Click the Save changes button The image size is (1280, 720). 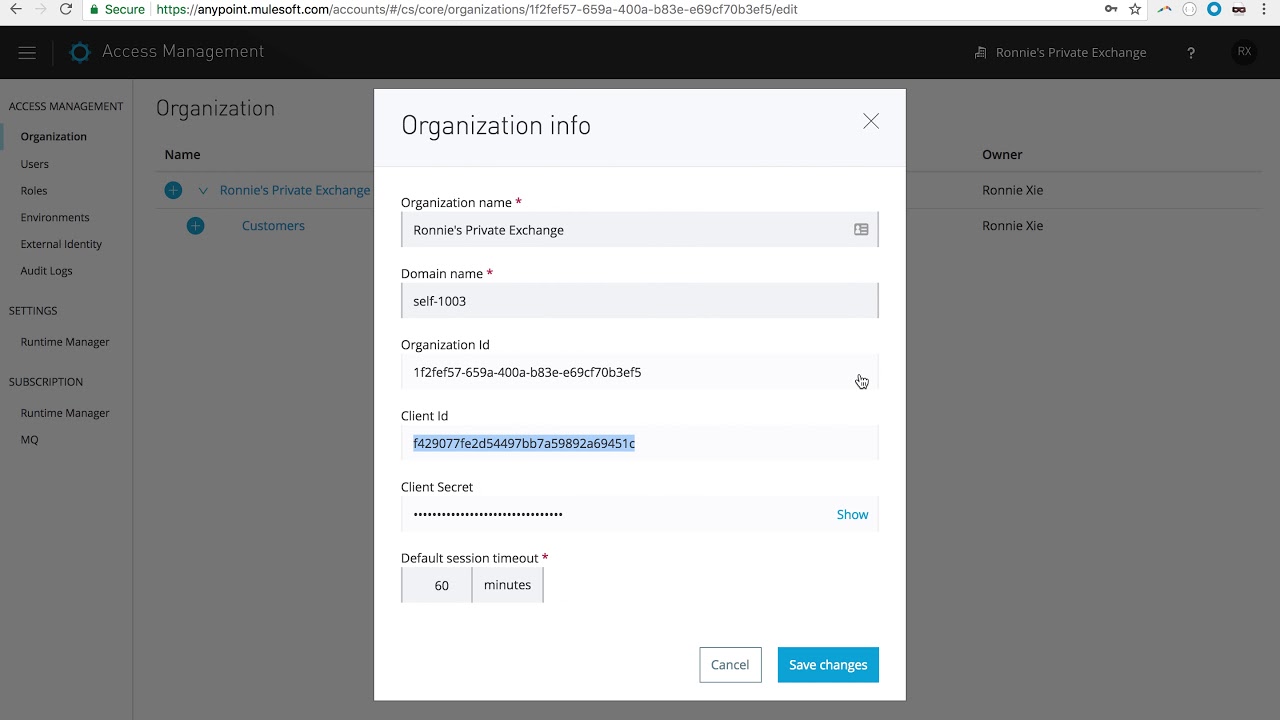(828, 665)
